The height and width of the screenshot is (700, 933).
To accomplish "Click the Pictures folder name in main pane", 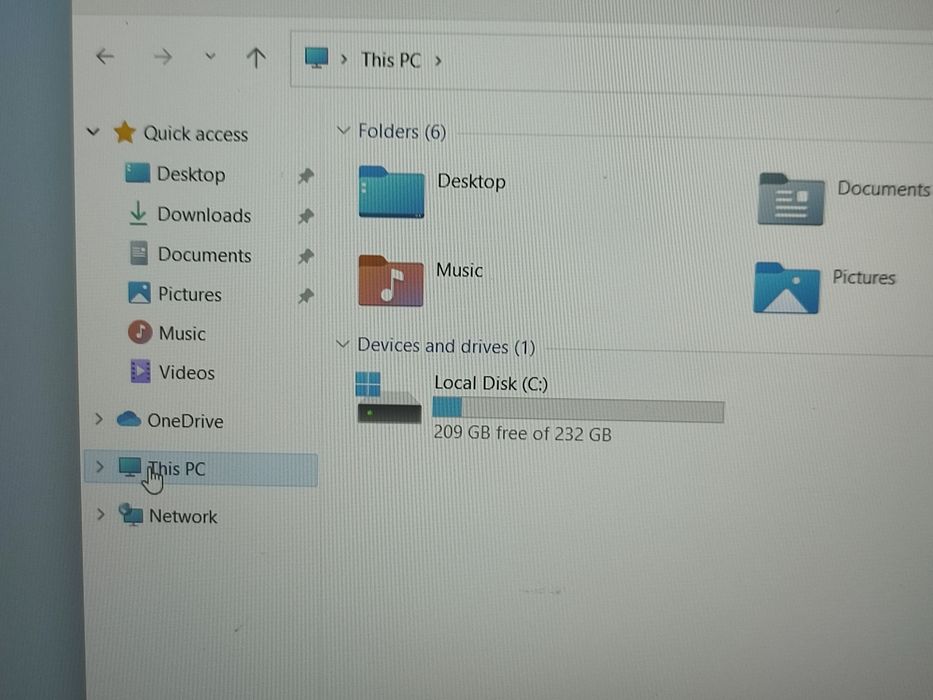I will point(863,277).
